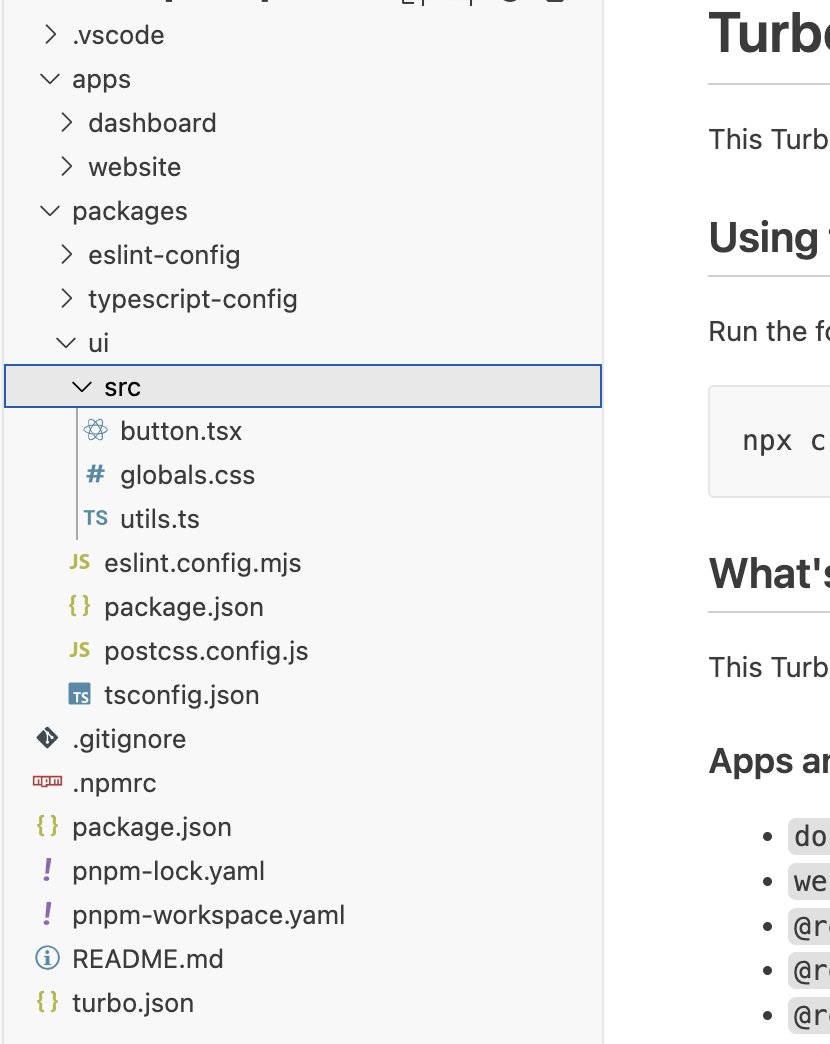Screen dimensions: 830x1044
Task: Expand the .vscode folder chevron
Action: point(50,35)
